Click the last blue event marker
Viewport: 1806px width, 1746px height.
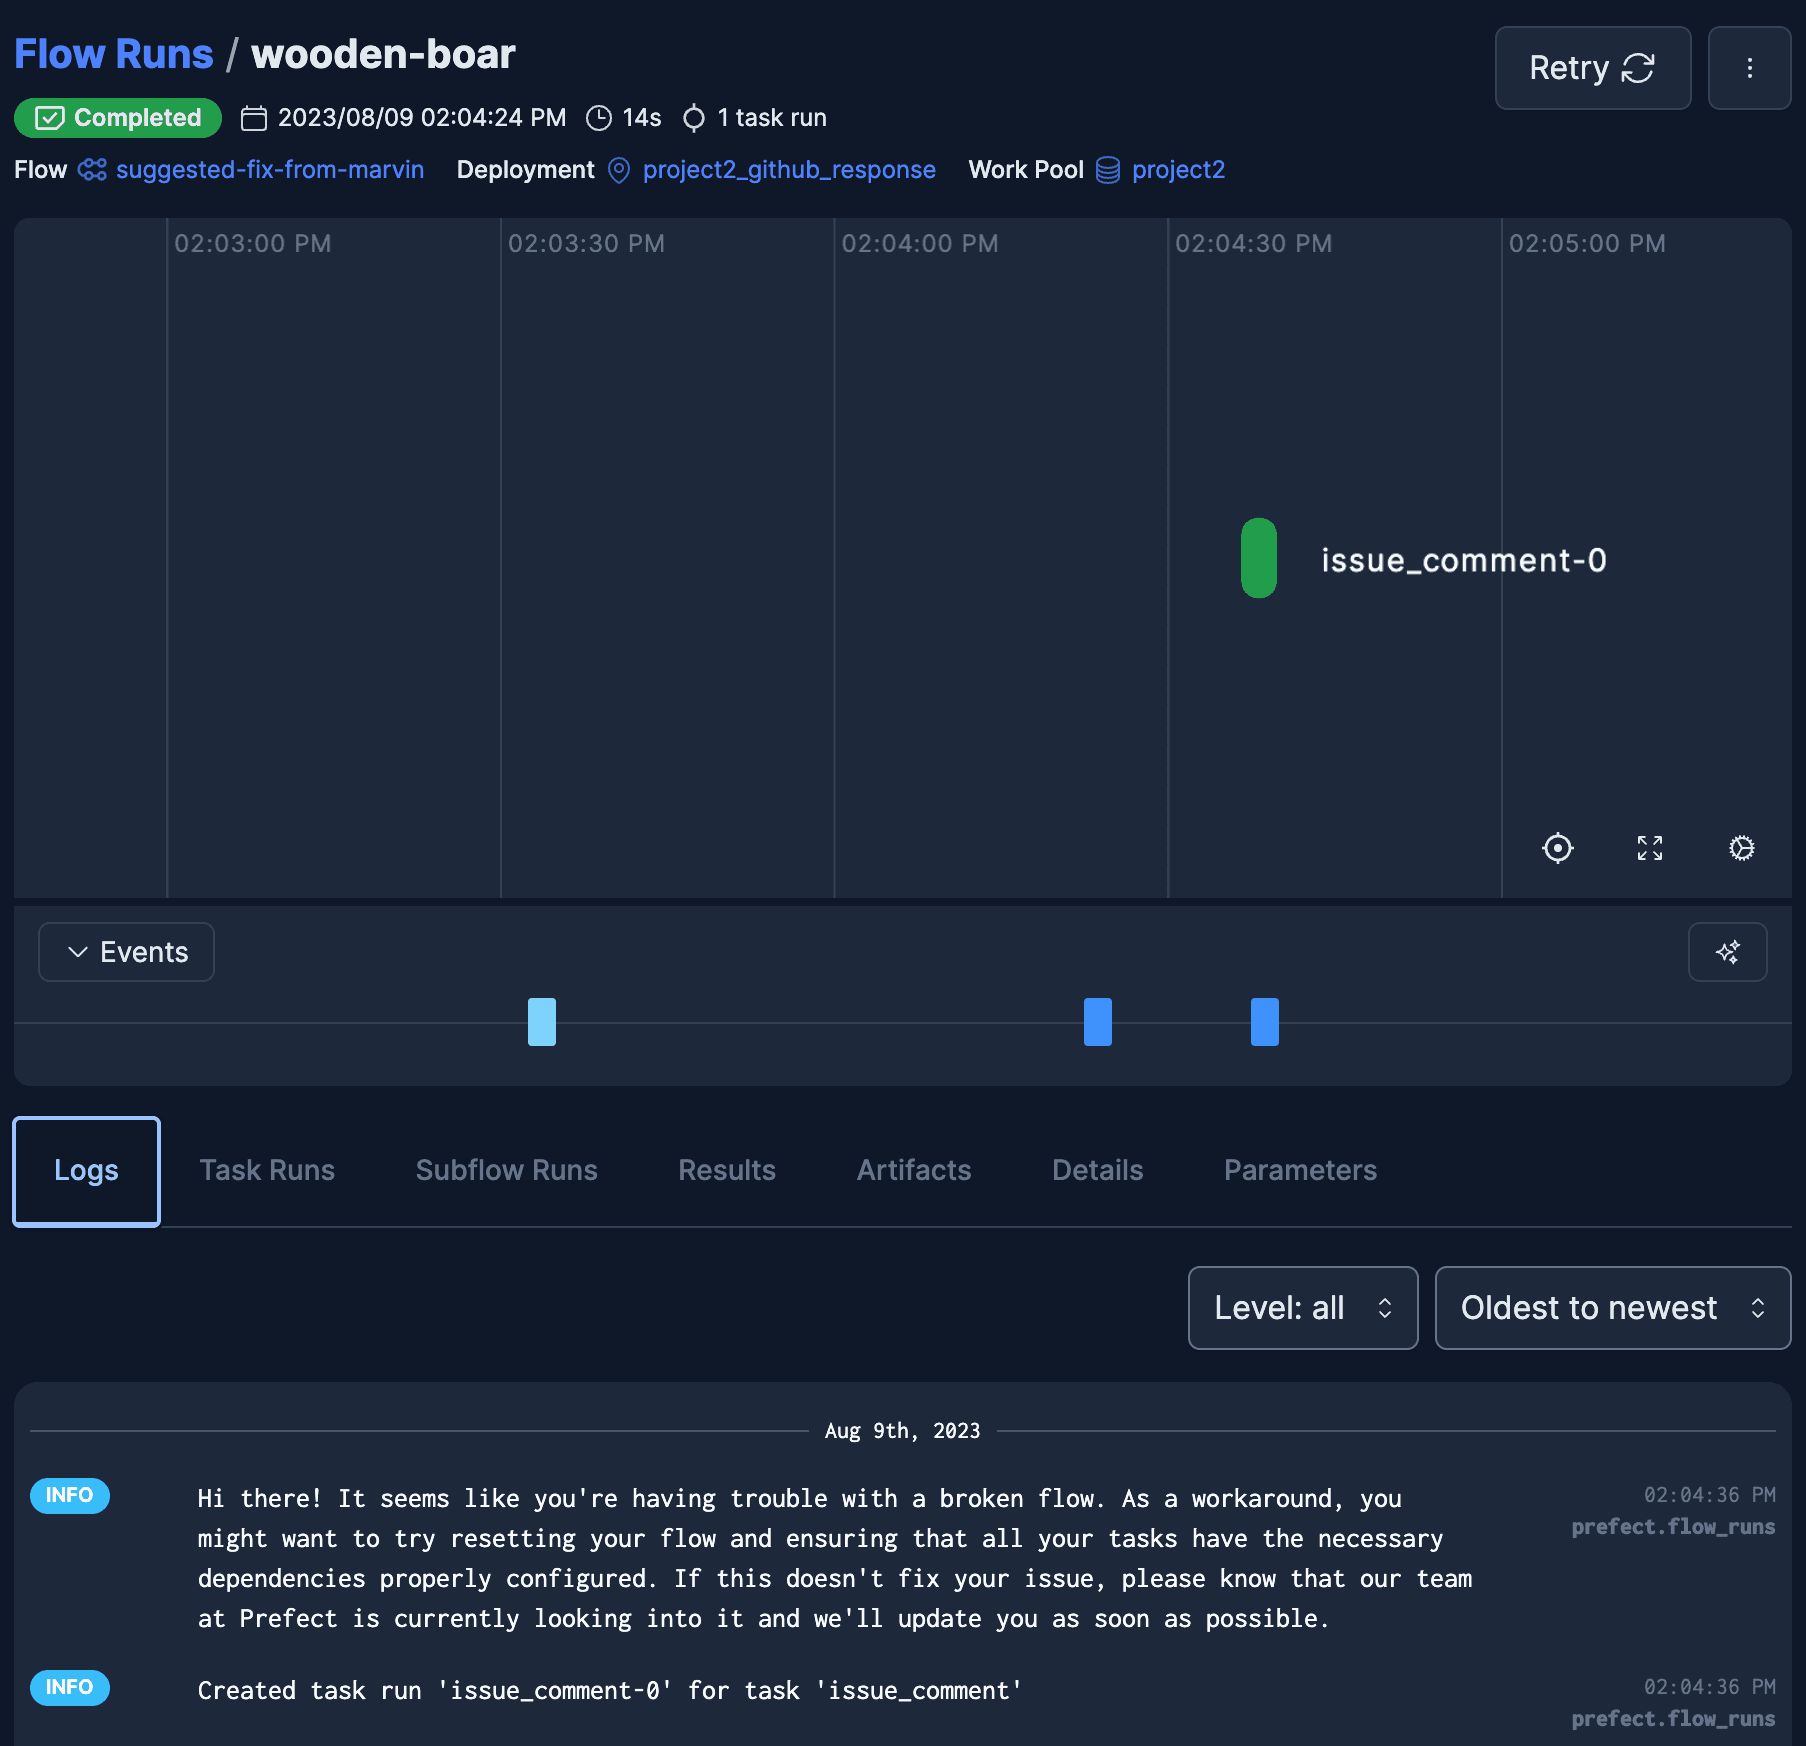point(1264,1022)
